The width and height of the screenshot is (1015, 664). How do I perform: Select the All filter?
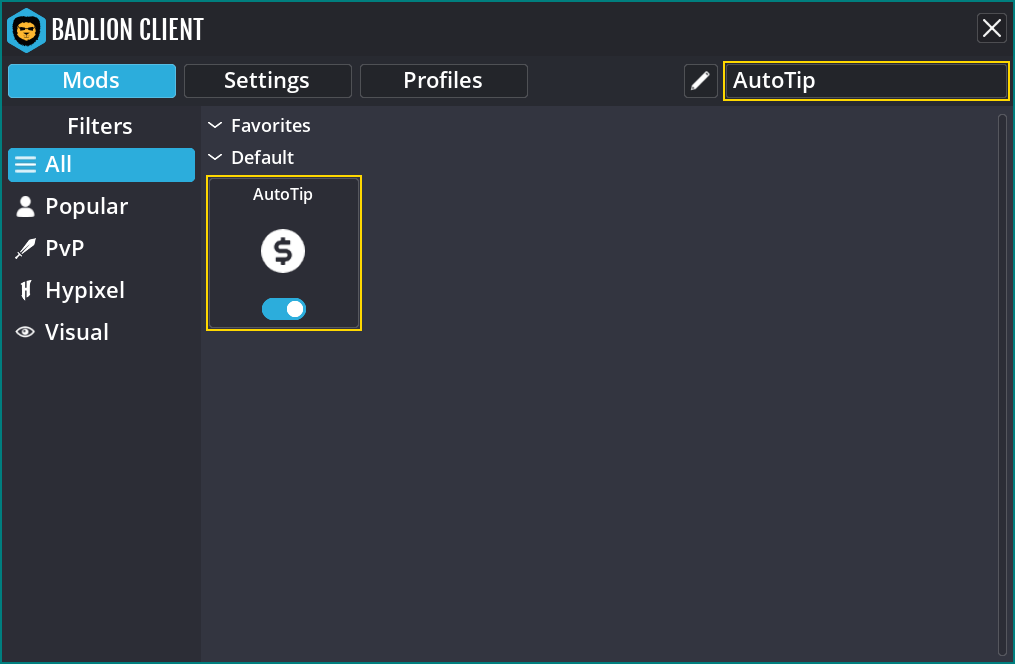(x=101, y=165)
